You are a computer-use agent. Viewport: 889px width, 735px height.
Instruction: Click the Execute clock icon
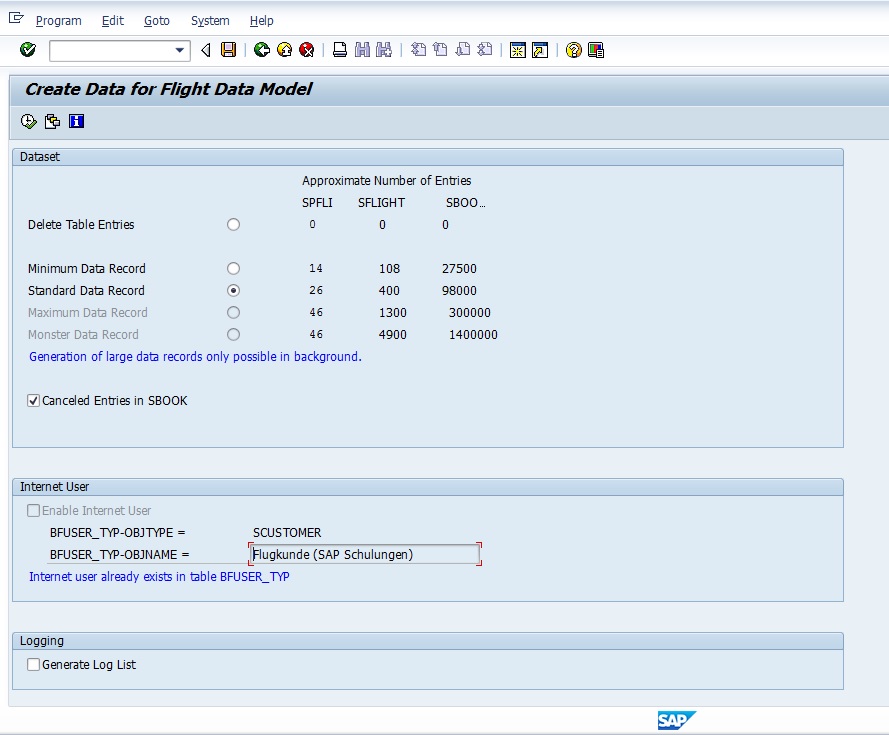coord(28,121)
